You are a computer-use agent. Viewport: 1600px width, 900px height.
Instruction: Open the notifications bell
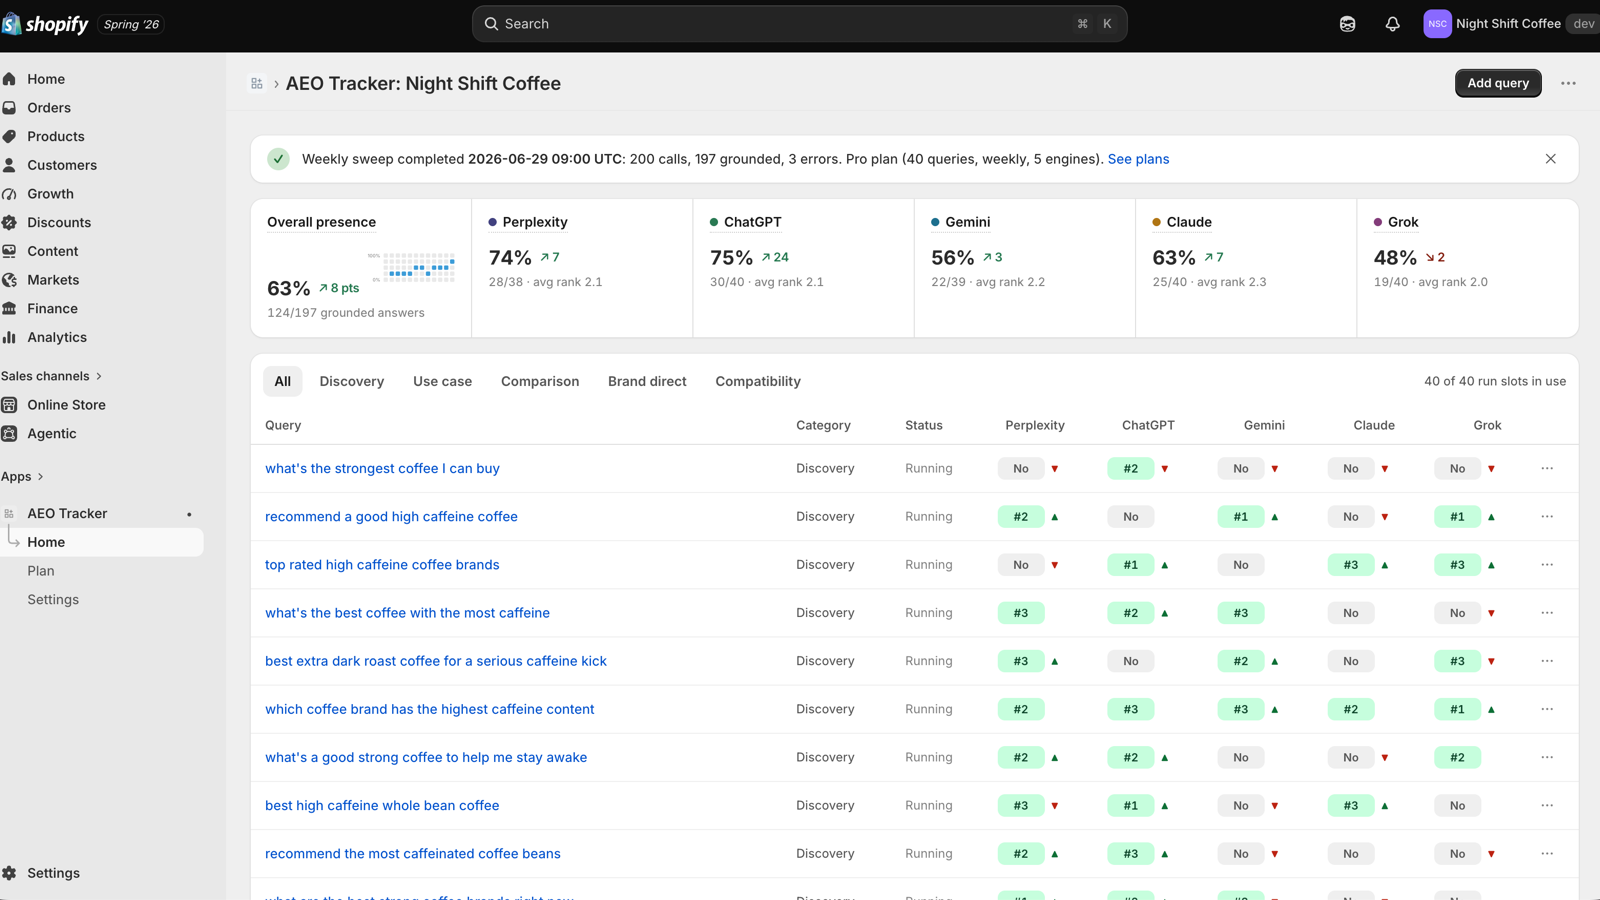pyautogui.click(x=1392, y=24)
